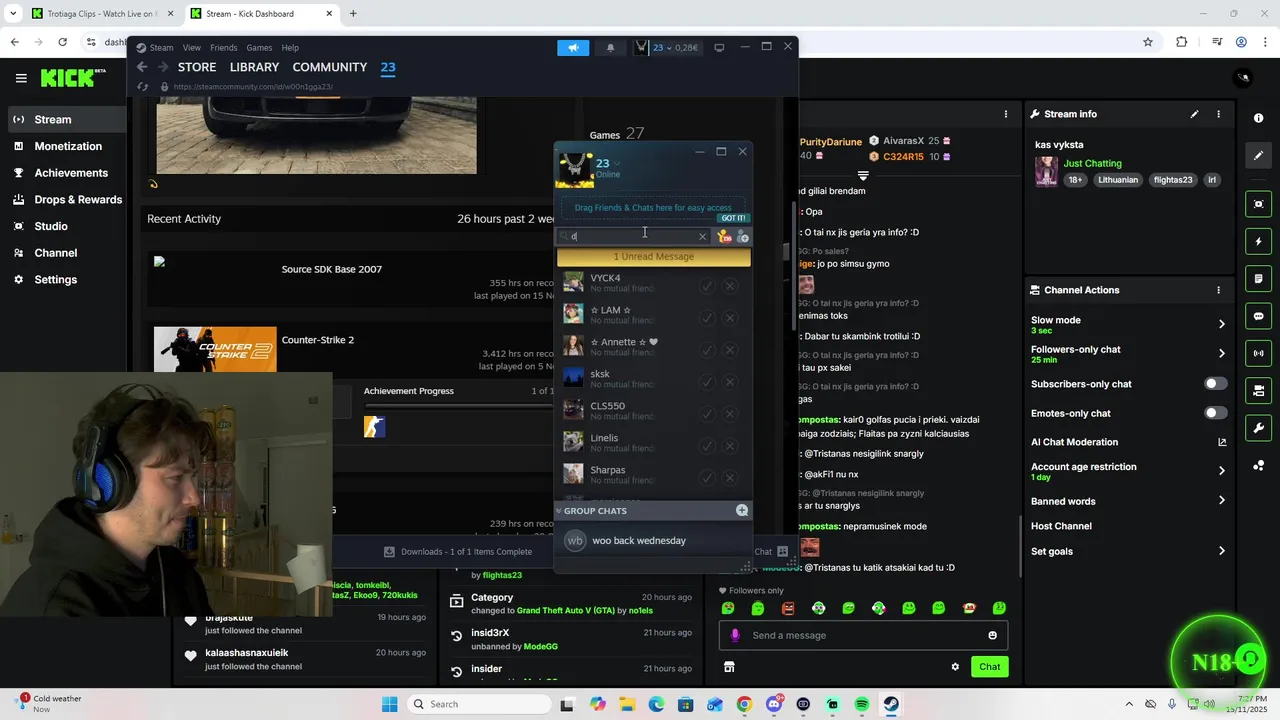Click the info icon in Kick right rail

(x=1258, y=118)
